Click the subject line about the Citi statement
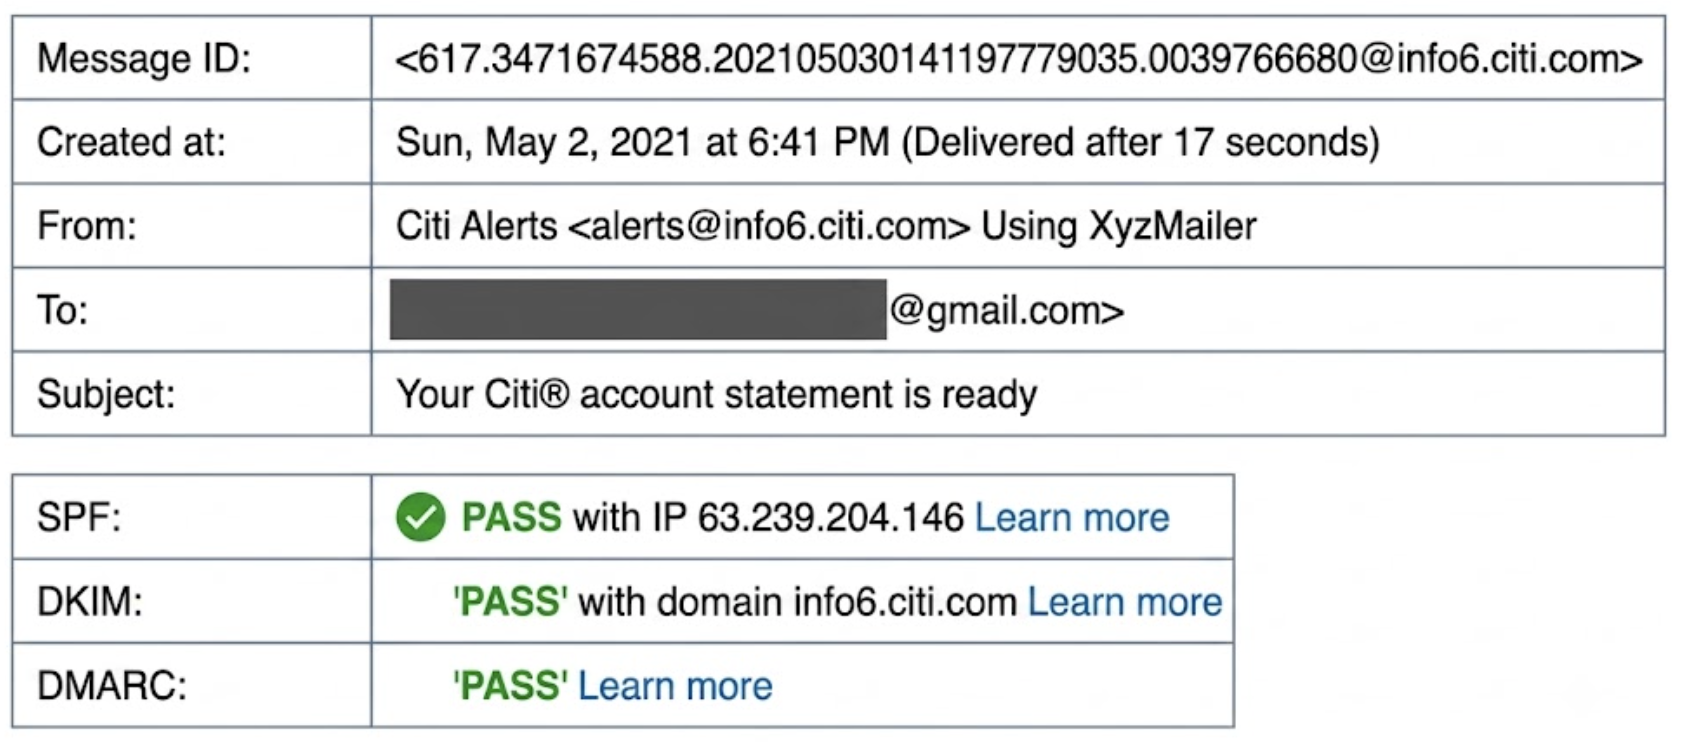This screenshot has width=1682, height=742. pyautogui.click(x=716, y=394)
